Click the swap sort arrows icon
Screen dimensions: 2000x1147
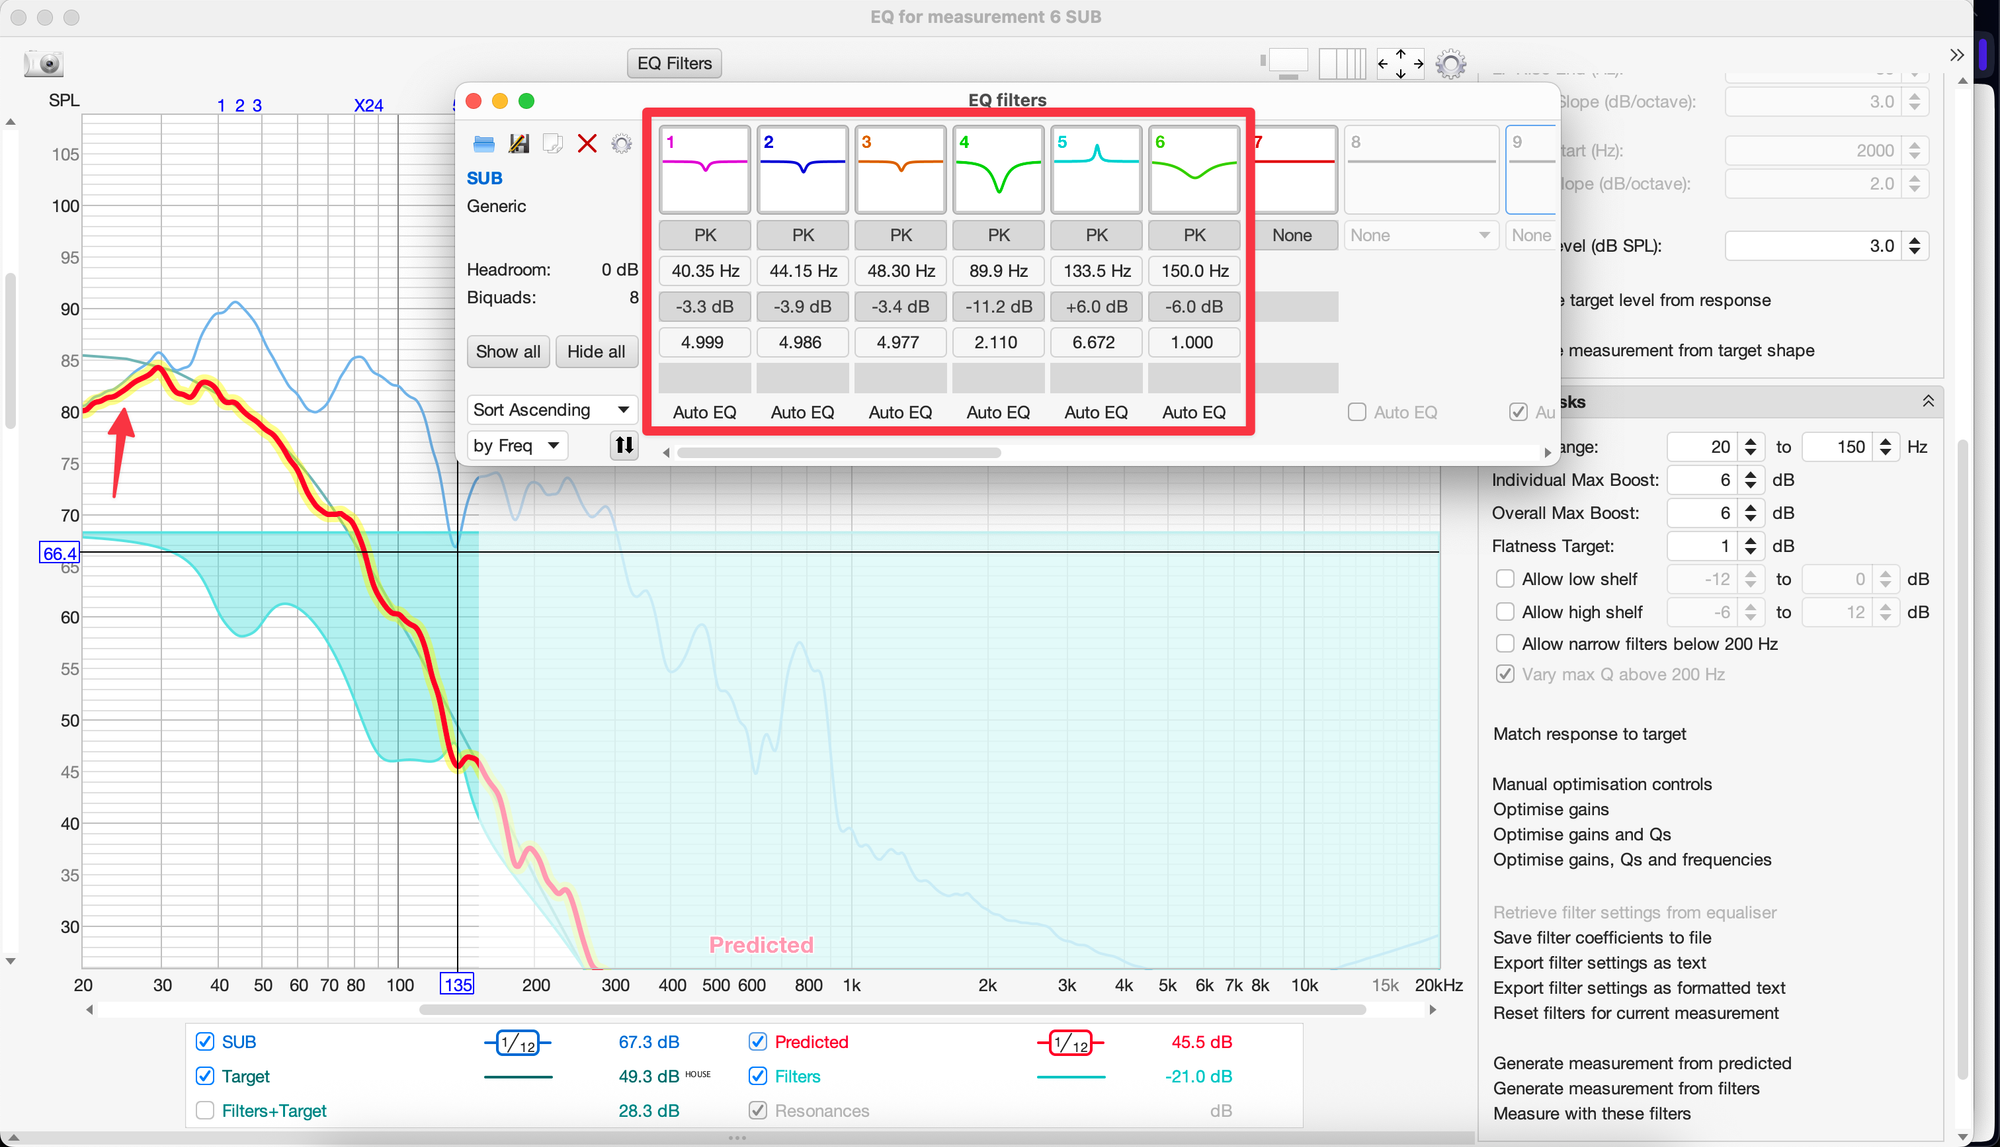coord(624,445)
